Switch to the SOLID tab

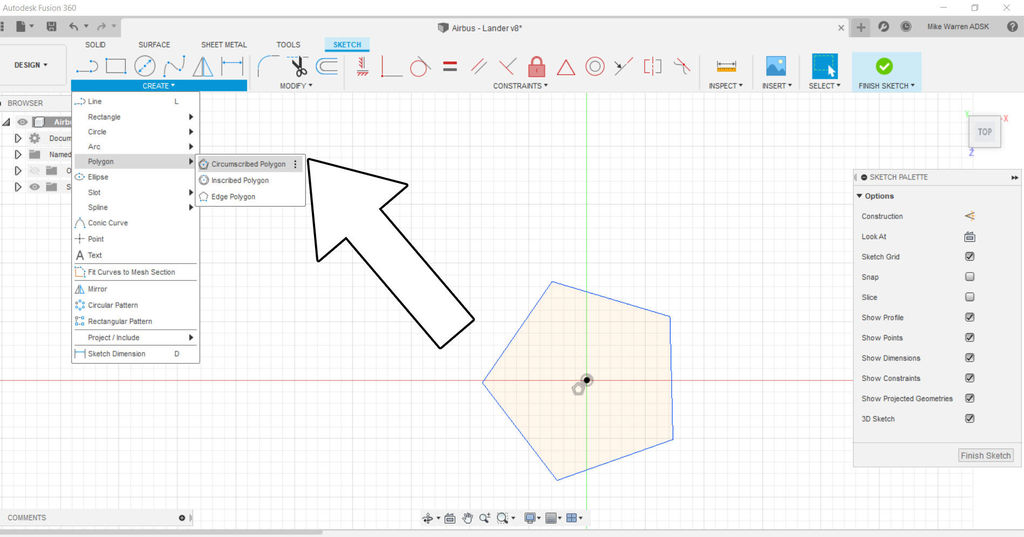point(95,44)
